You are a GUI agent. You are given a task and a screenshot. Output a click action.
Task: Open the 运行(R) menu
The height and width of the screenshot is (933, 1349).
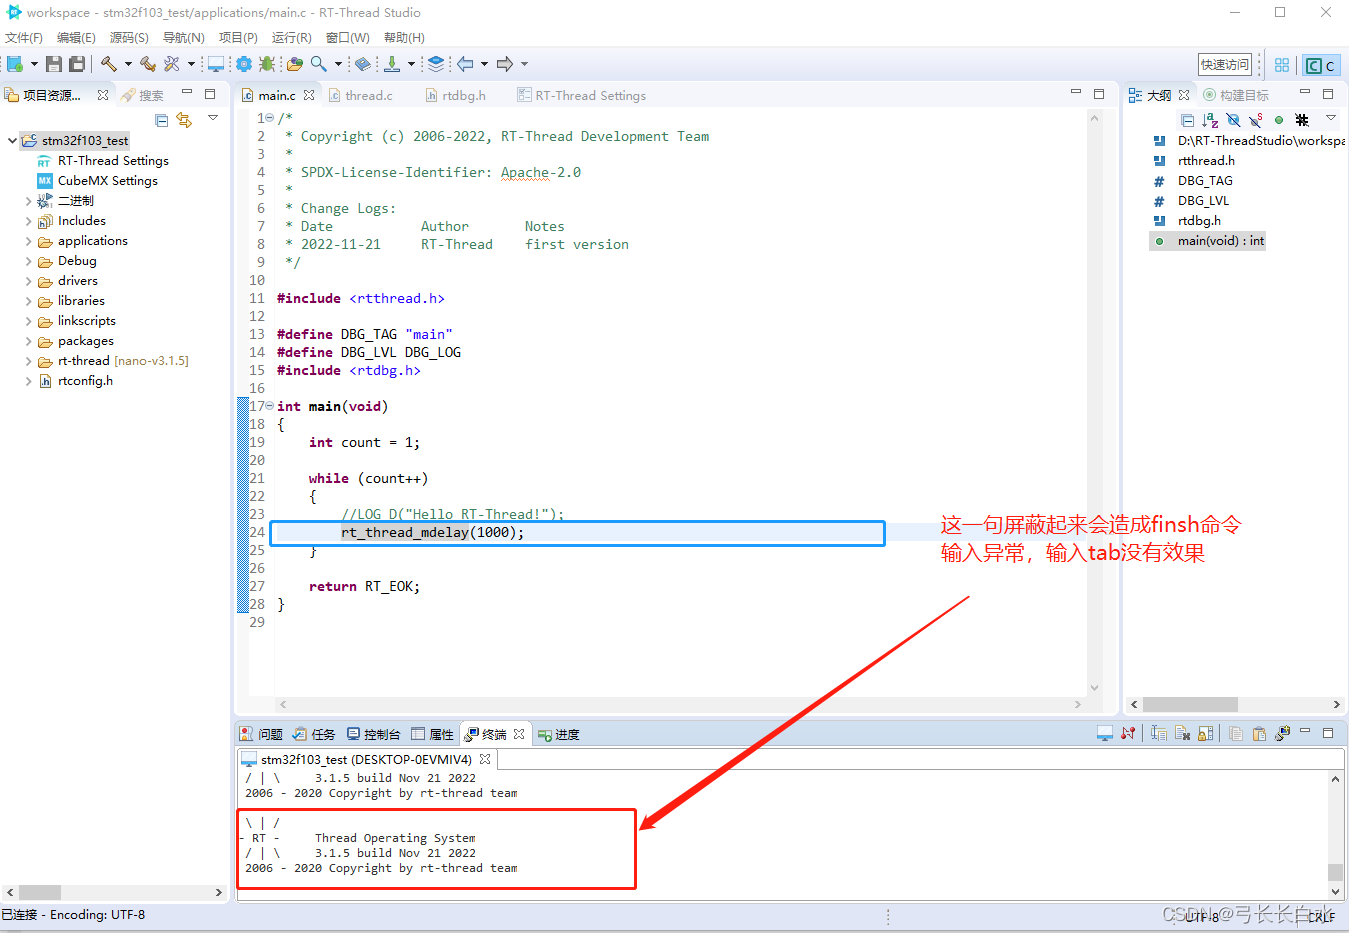pyautogui.click(x=291, y=37)
